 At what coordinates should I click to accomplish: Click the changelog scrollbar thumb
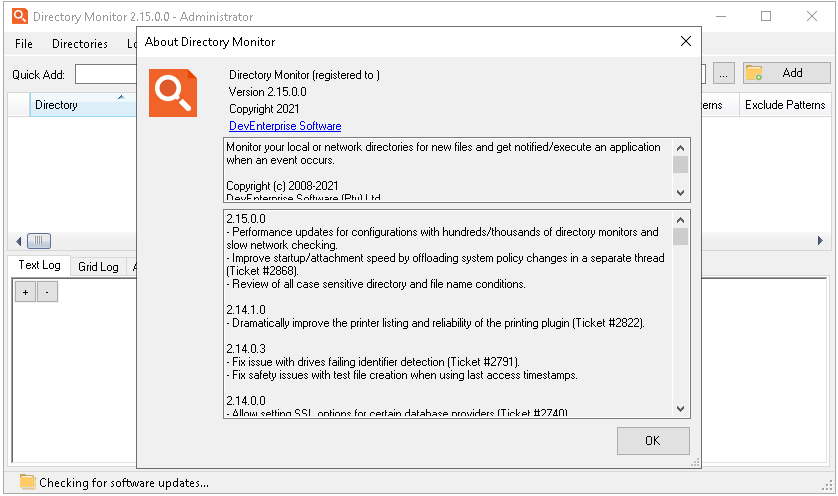click(680, 236)
